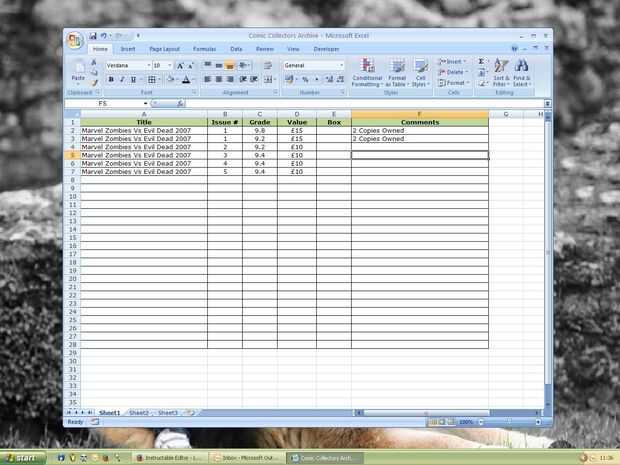This screenshot has height=465, width=620.
Task: Click the Decrease Decimal icon
Action: click(x=340, y=79)
